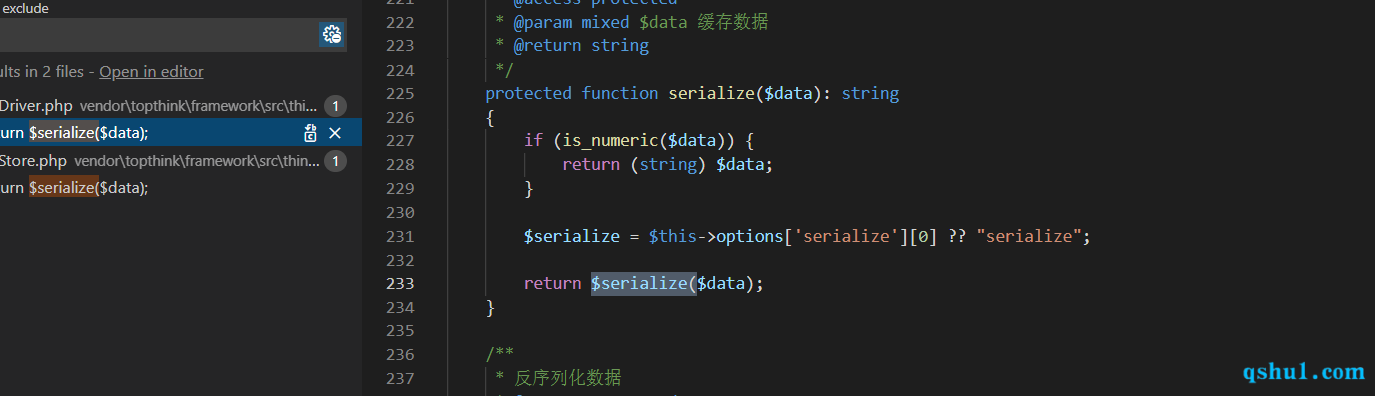Click the highlighted $serialize( text in editor
The height and width of the screenshot is (396, 1375).
(643, 283)
